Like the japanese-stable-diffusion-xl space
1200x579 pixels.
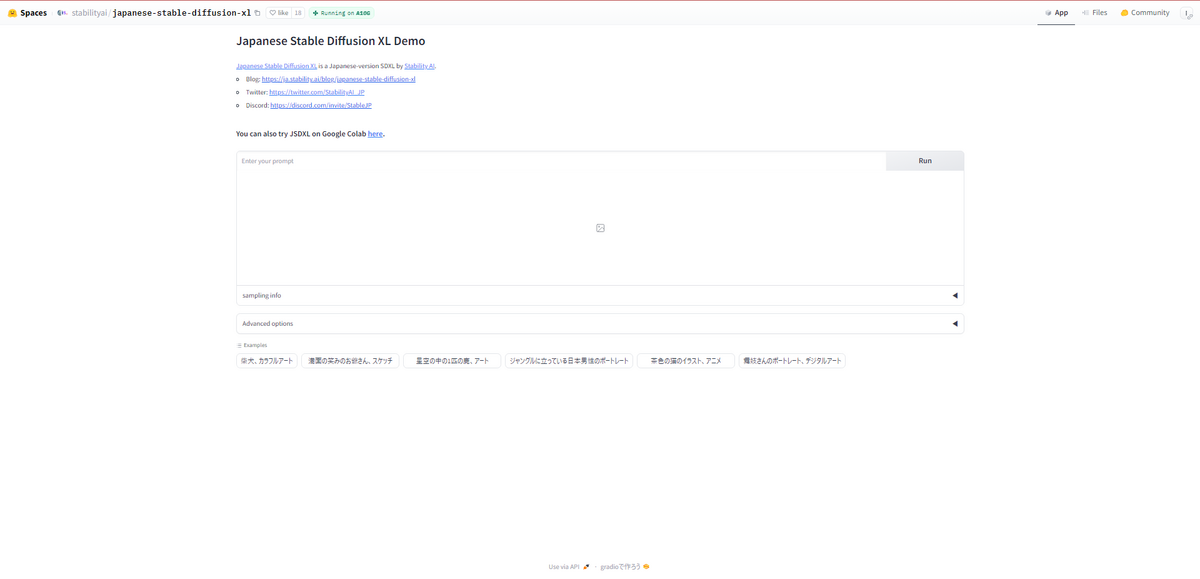click(279, 13)
